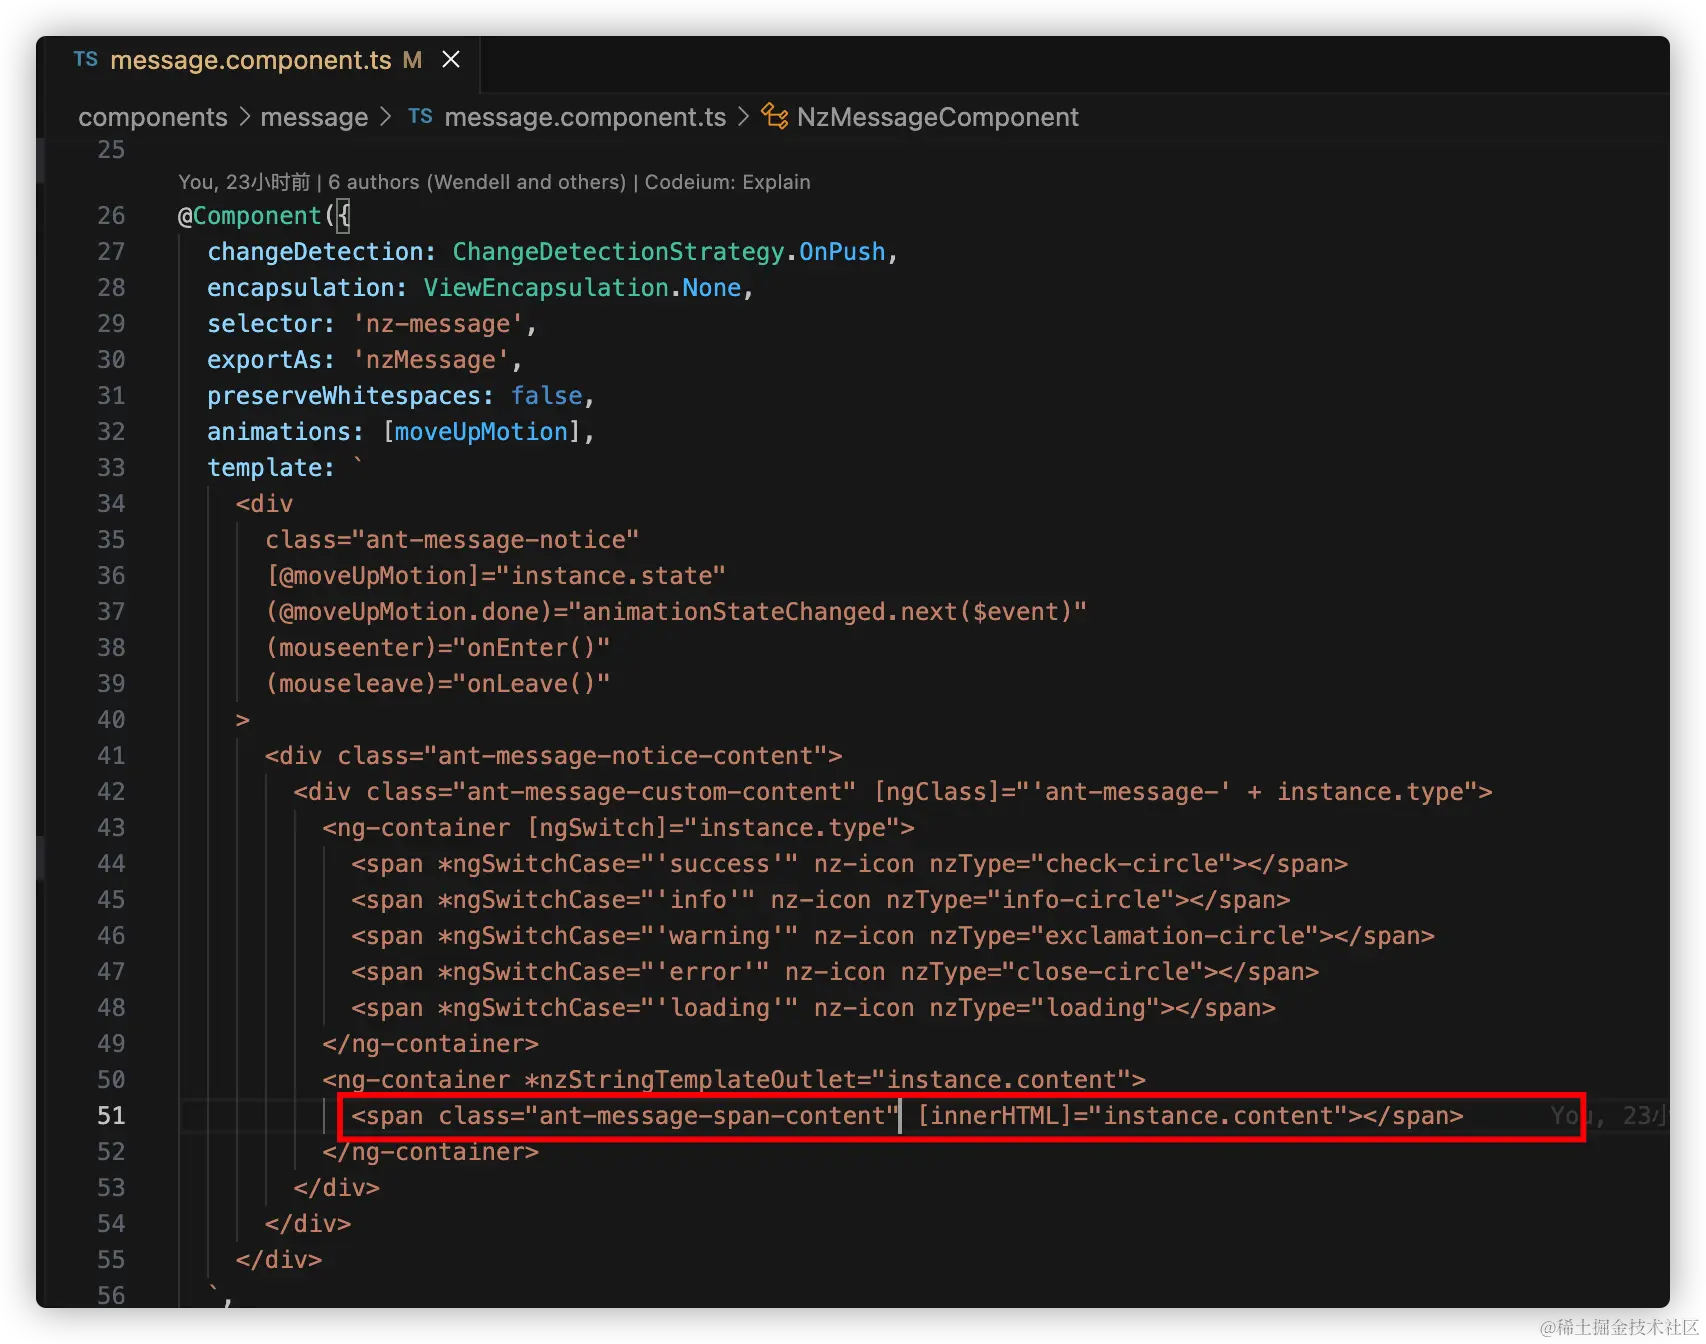Close the message.component.ts tab
Screen dimensions: 1706x1344
click(451, 60)
